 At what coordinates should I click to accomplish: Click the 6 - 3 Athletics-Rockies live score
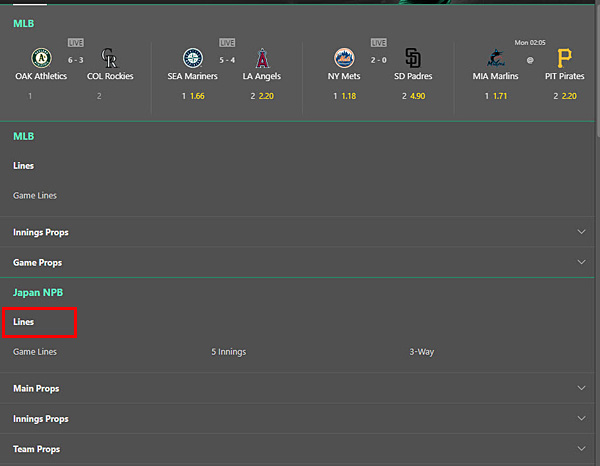pyautogui.click(x=76, y=60)
